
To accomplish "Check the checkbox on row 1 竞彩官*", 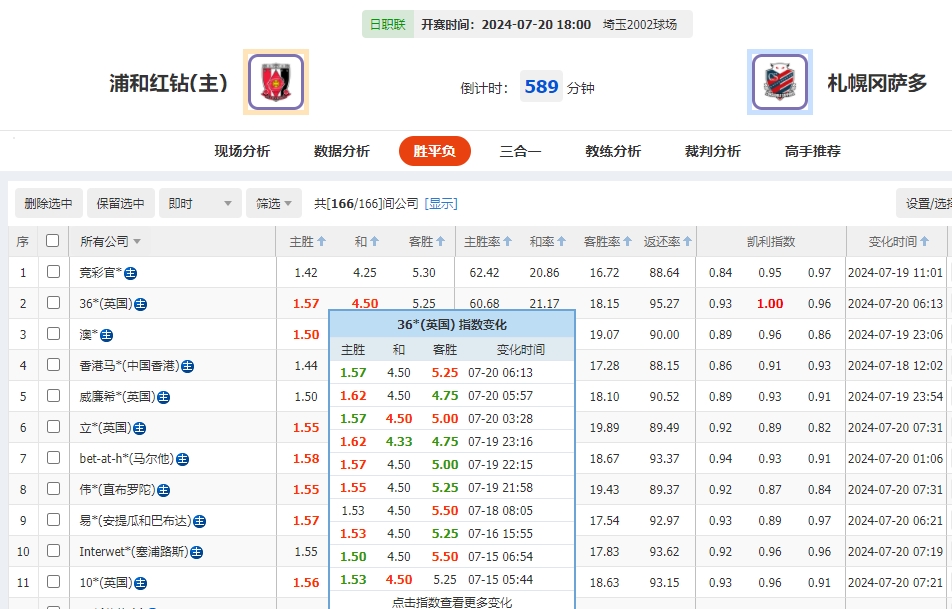I will click(x=52, y=270).
